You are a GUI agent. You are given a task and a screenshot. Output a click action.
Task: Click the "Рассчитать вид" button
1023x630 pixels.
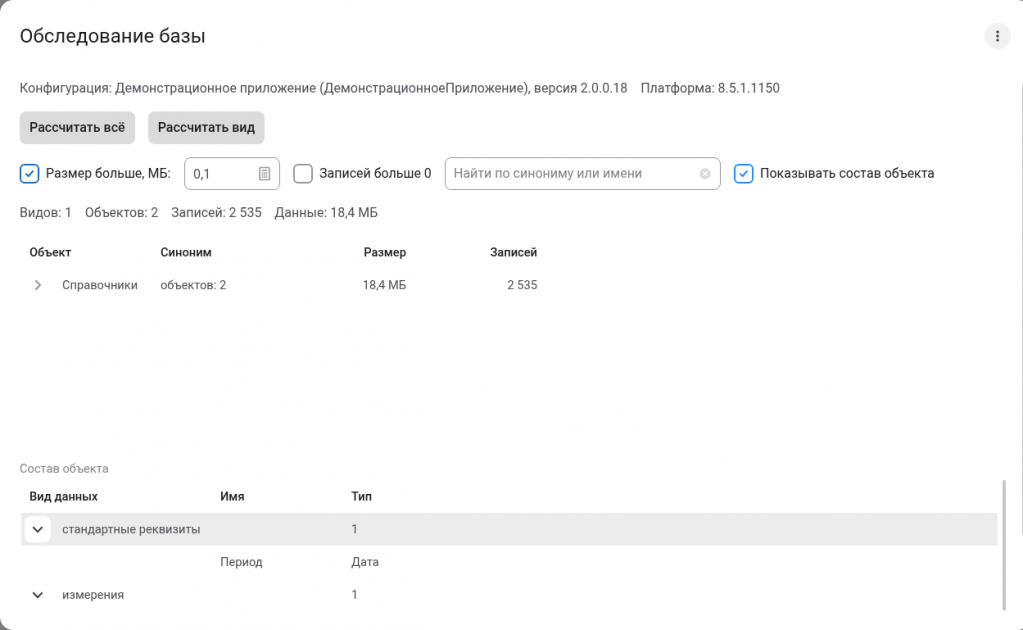coord(206,127)
